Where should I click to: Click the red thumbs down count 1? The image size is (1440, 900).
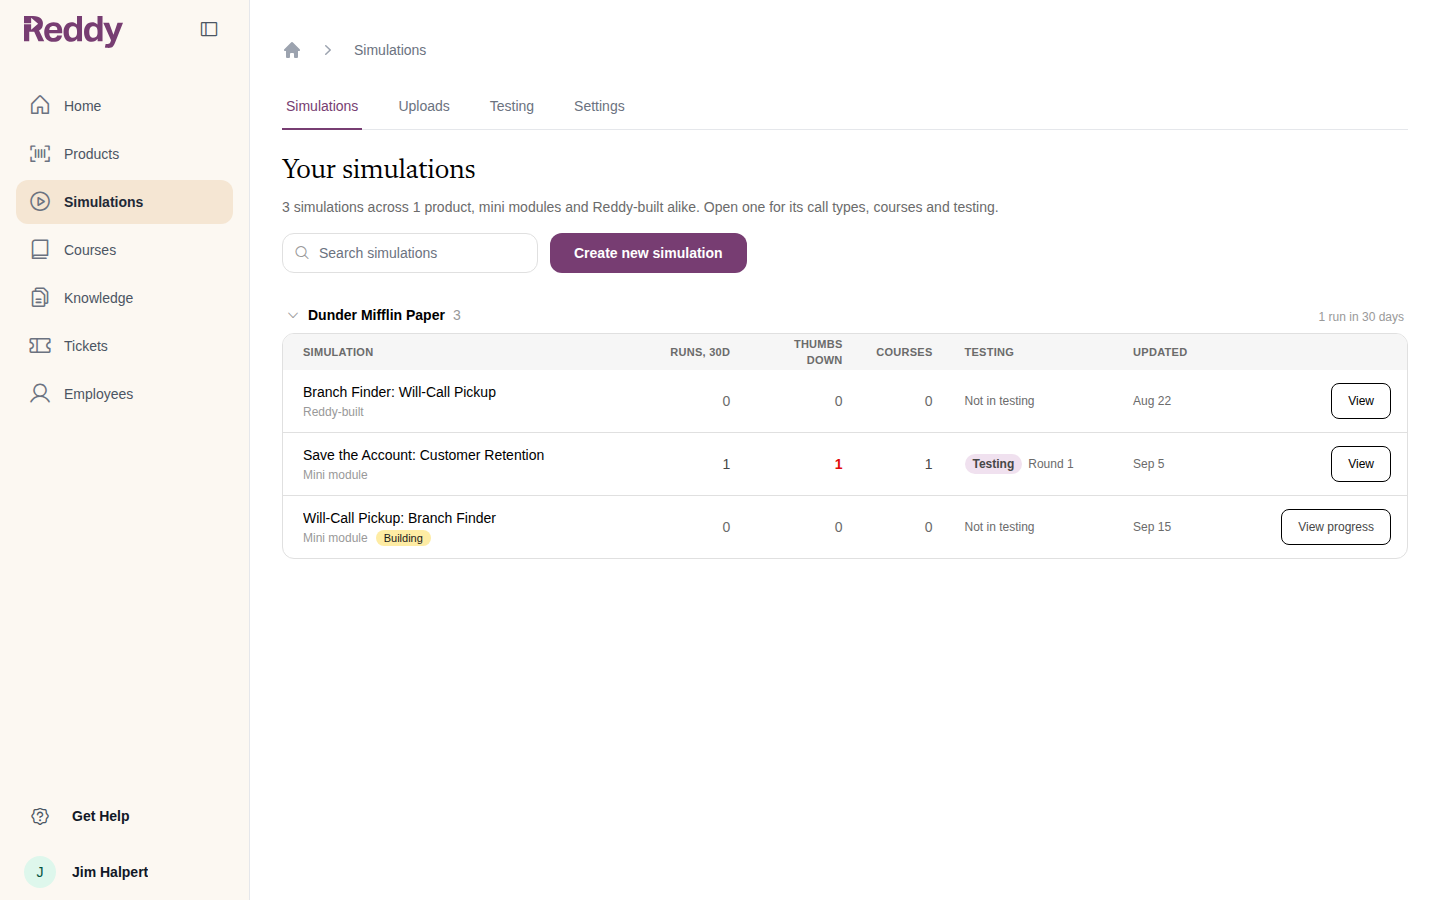coord(838,464)
